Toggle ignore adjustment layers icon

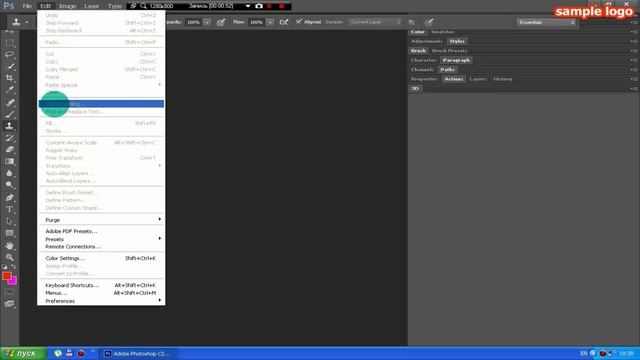click(x=412, y=22)
